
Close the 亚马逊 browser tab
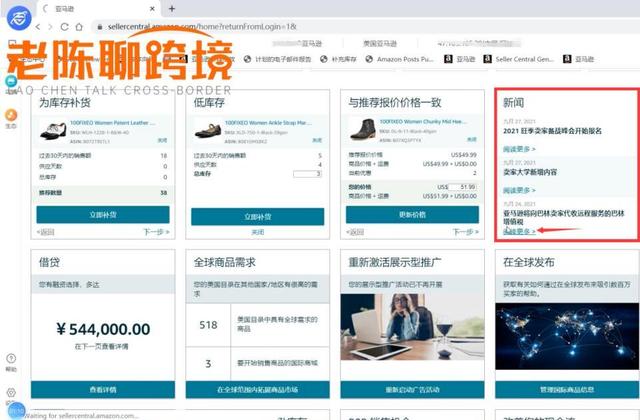(152, 9)
